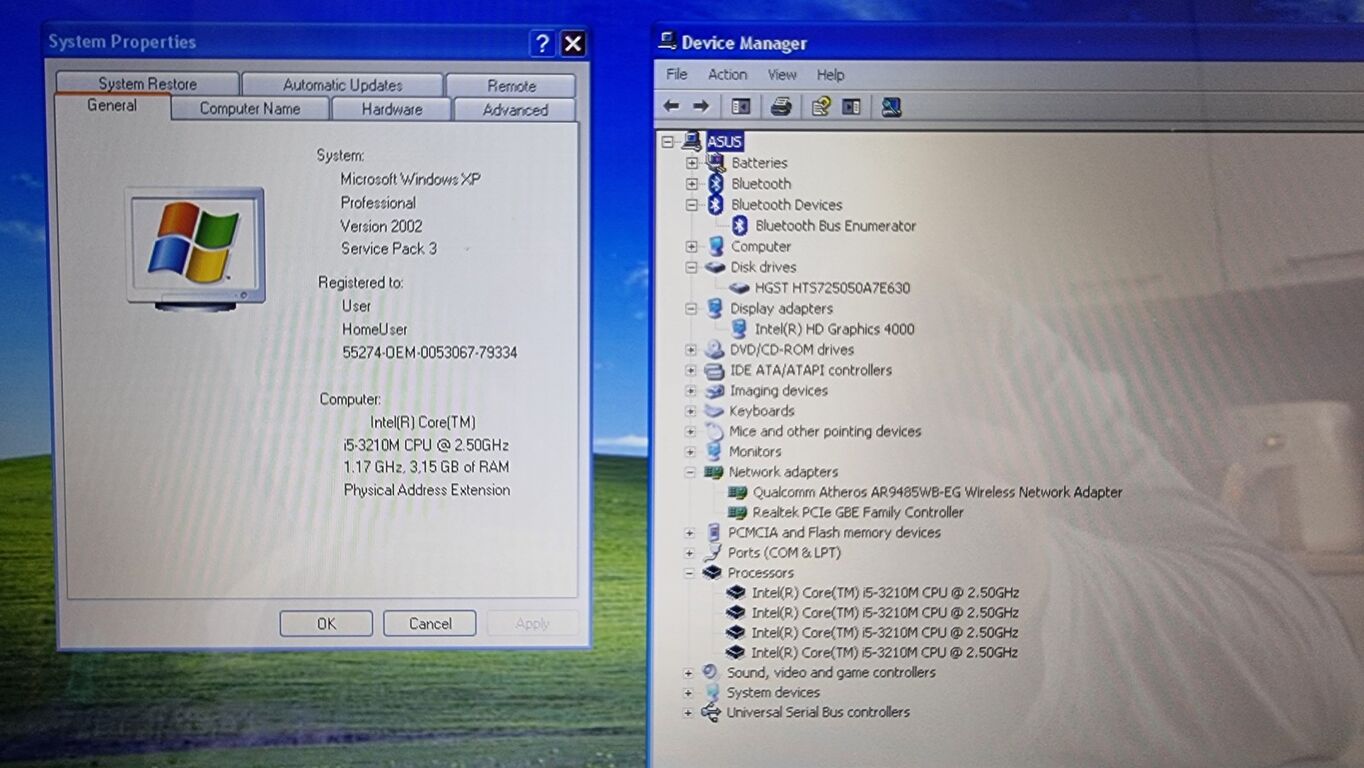
Task: Click the Qualcomm Atheros wireless adapter icon
Action: pyautogui.click(x=738, y=492)
